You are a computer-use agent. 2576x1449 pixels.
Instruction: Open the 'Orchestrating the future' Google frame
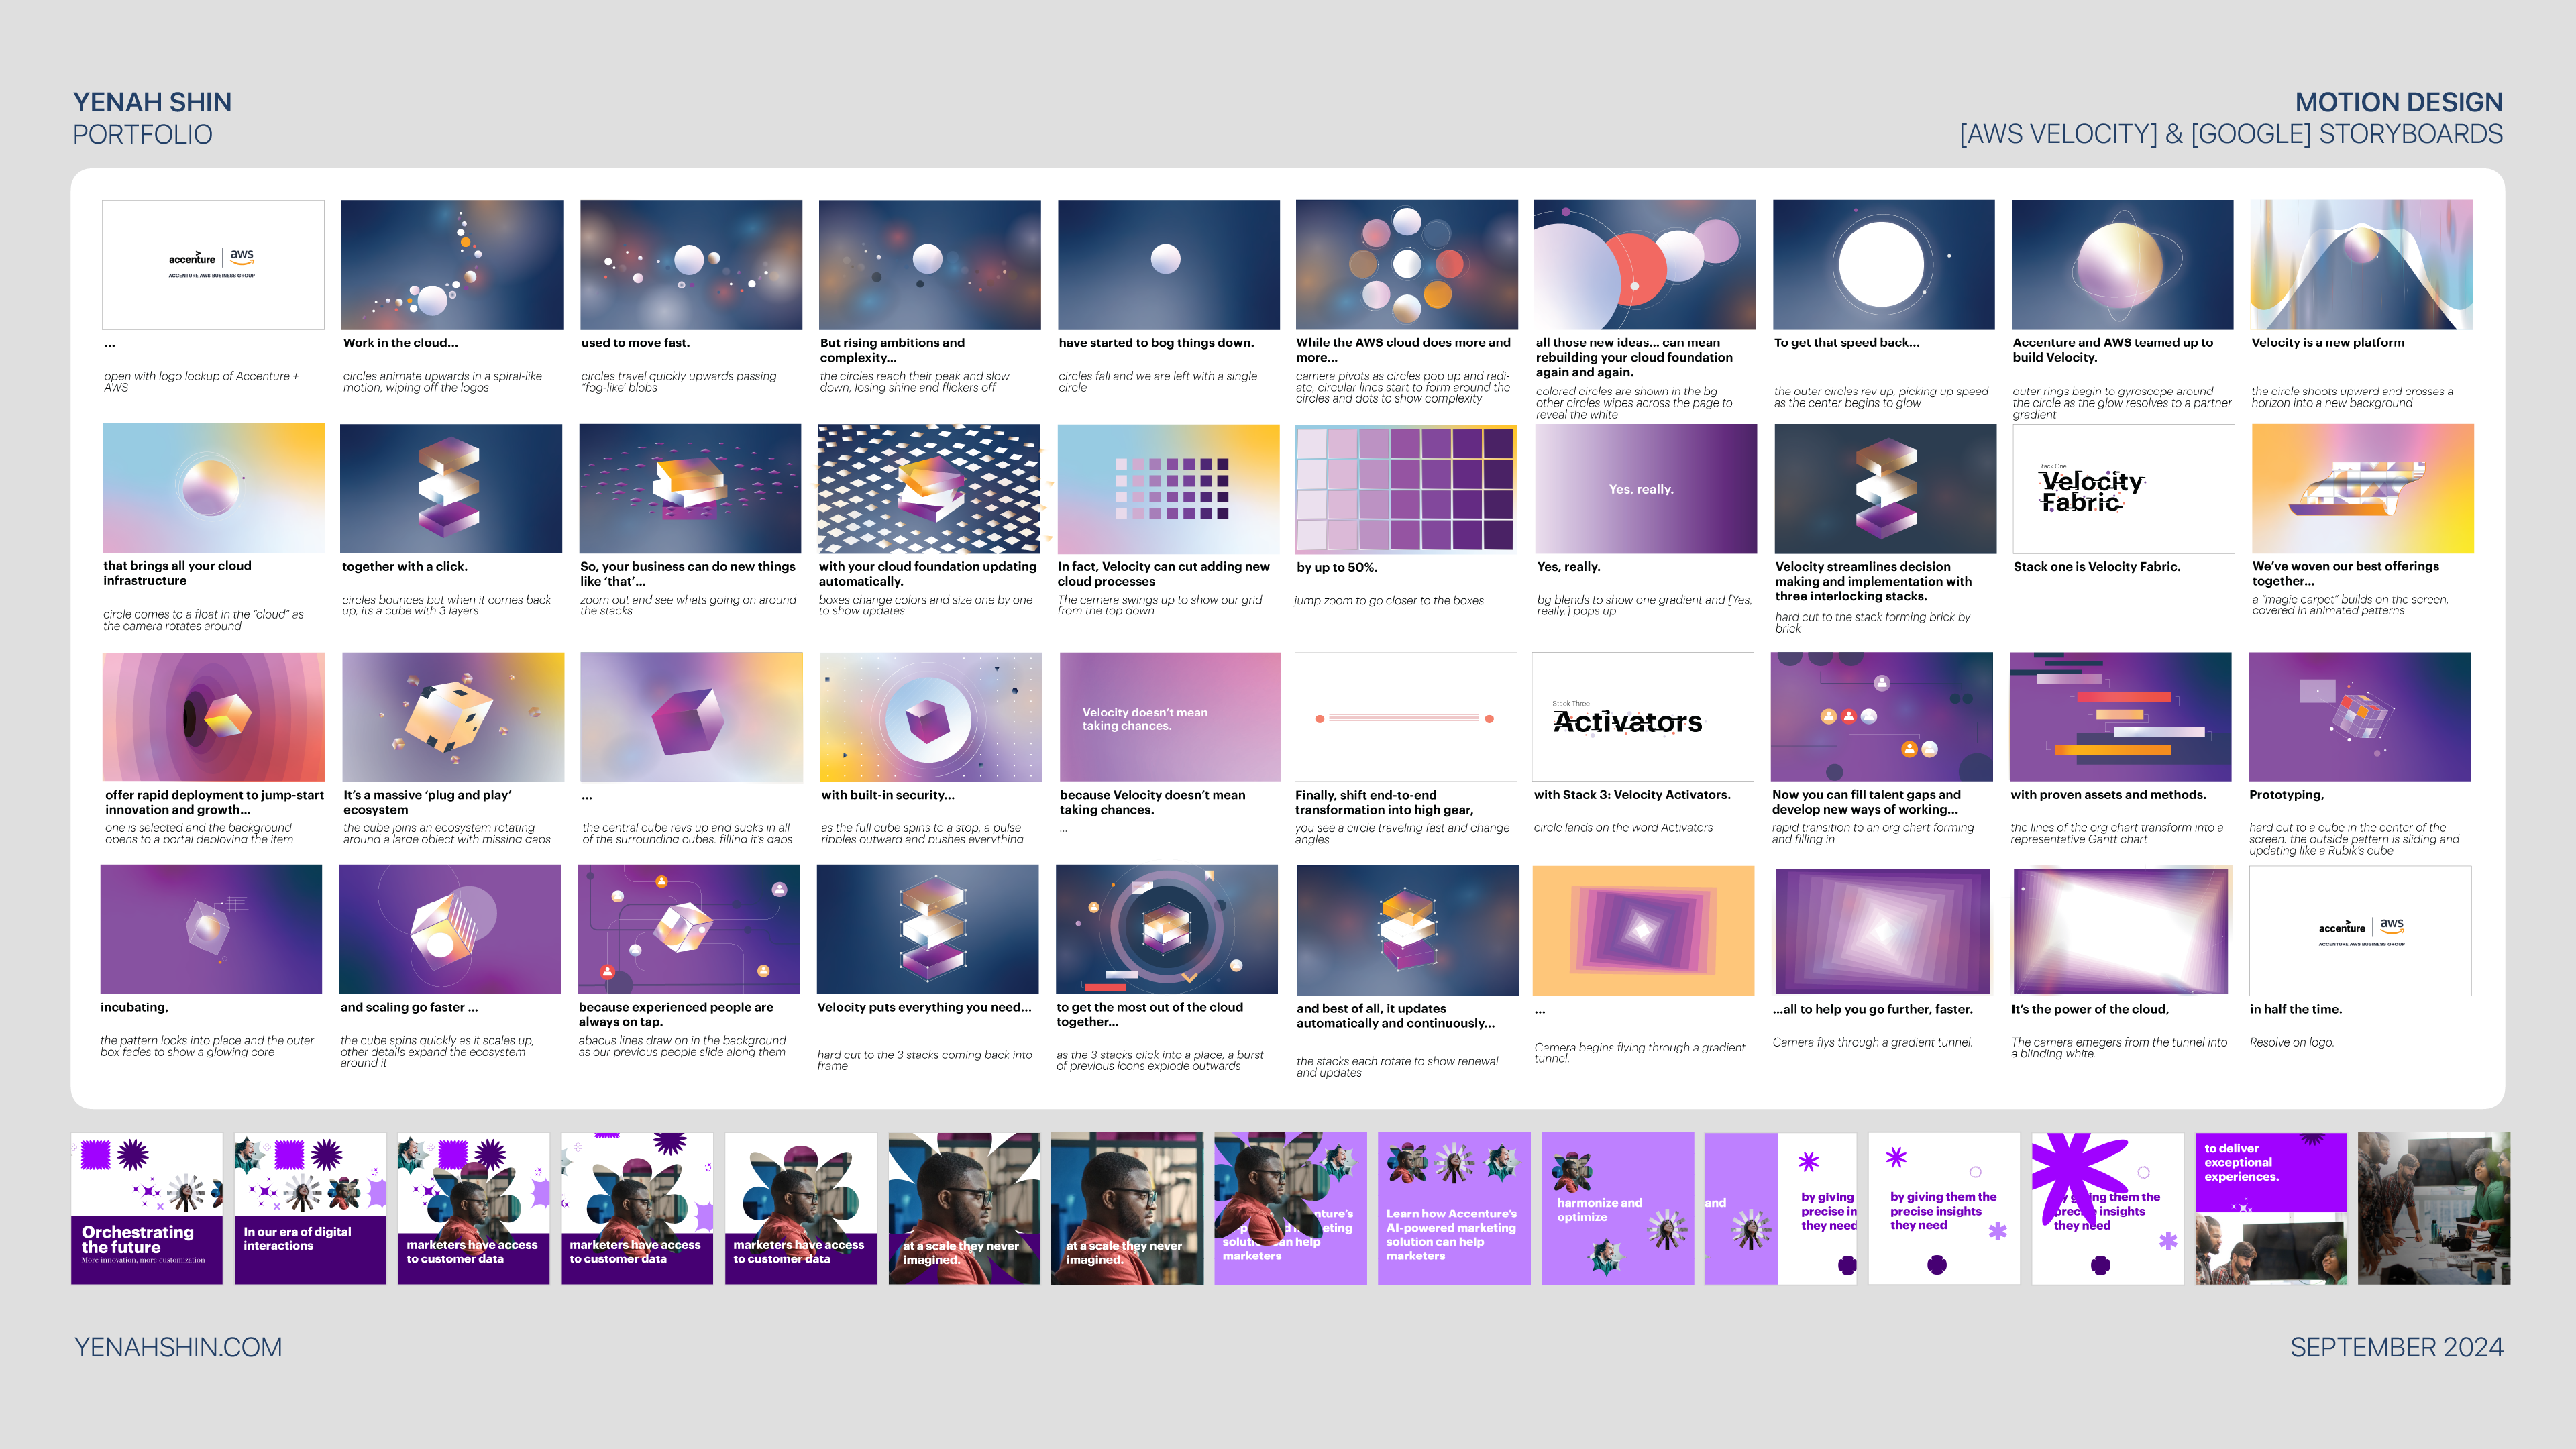pyautogui.click(x=147, y=1208)
